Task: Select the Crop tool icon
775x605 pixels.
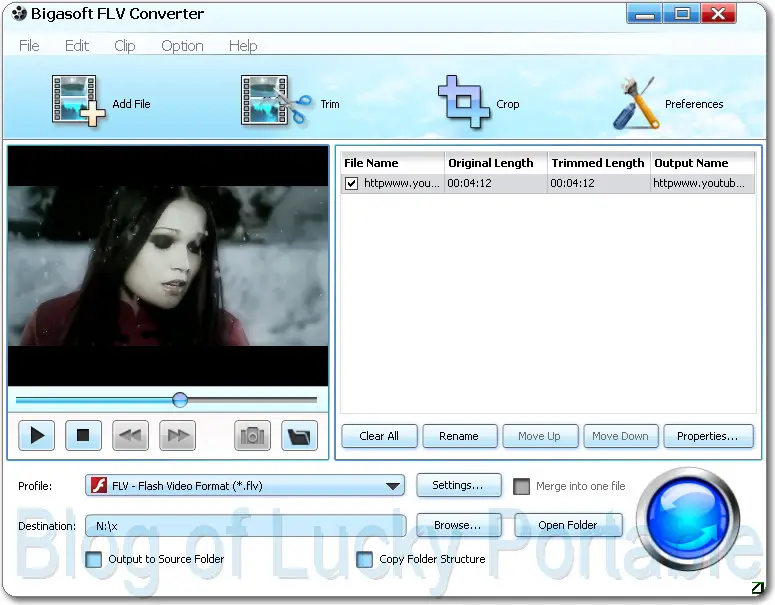Action: (x=464, y=101)
